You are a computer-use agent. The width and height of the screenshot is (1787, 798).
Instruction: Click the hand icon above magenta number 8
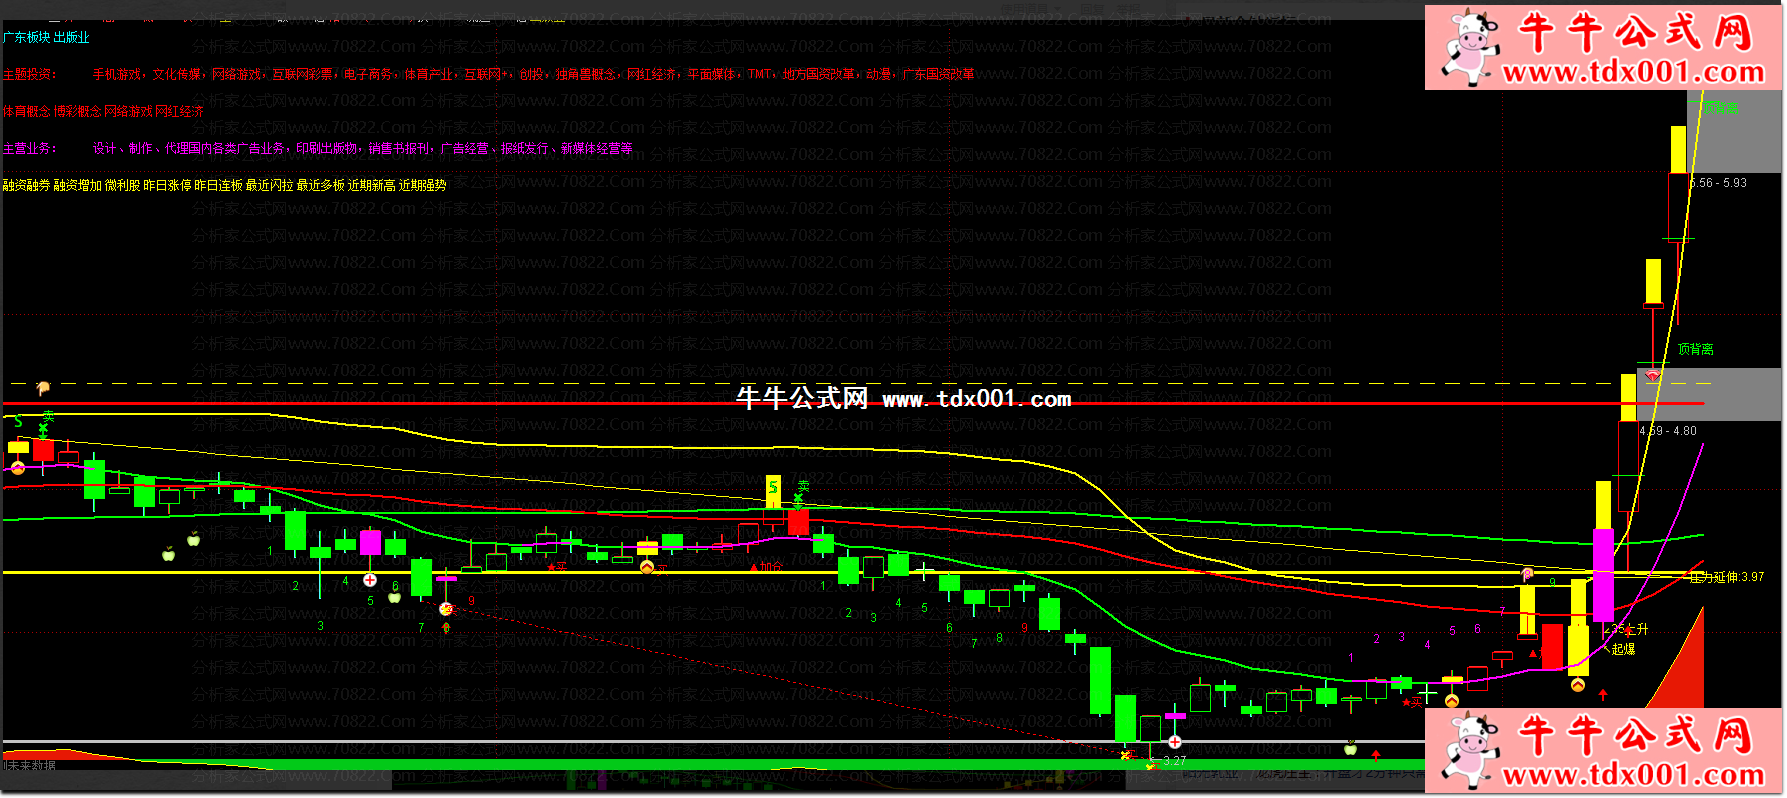click(1528, 574)
